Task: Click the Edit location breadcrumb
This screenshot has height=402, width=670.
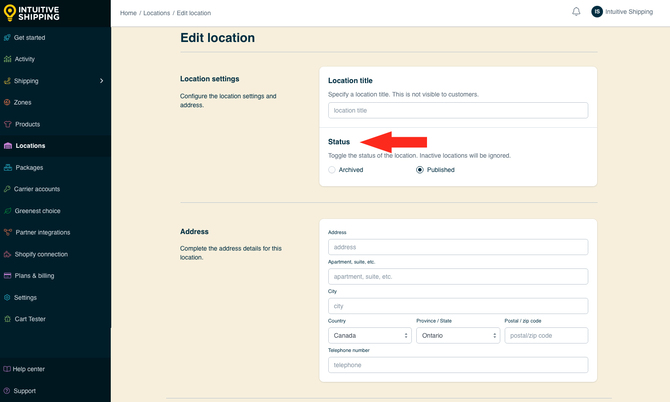Action: click(x=194, y=13)
